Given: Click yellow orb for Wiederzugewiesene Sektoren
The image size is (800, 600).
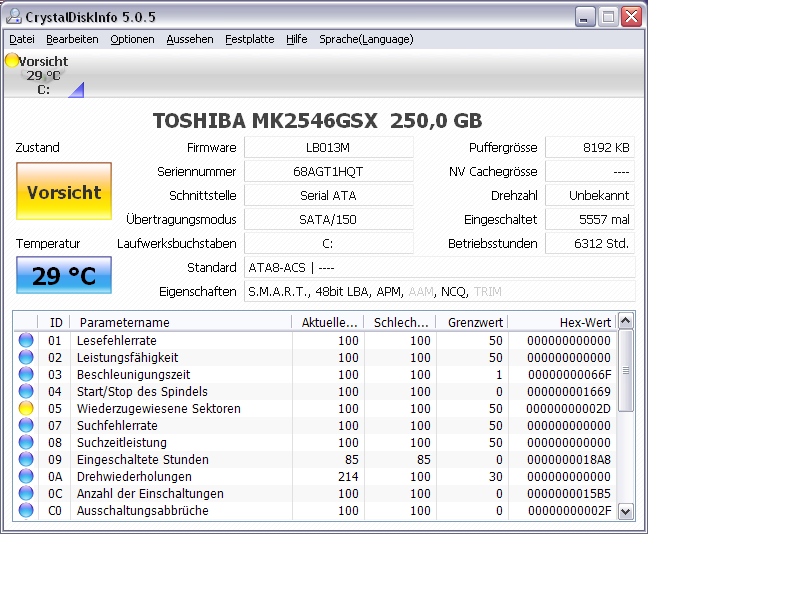Looking at the screenshot, I should [x=26, y=408].
